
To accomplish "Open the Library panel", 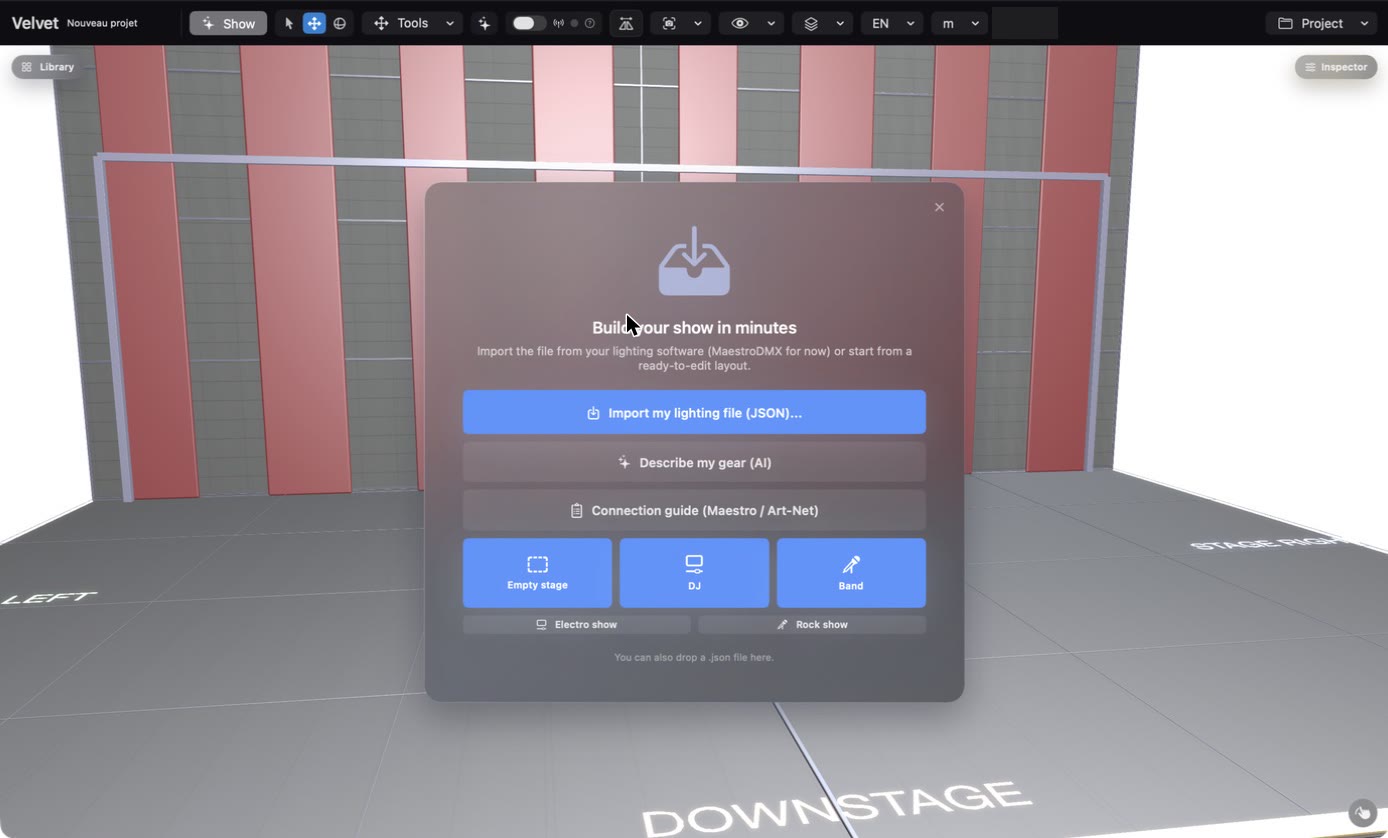I will click(x=47, y=67).
